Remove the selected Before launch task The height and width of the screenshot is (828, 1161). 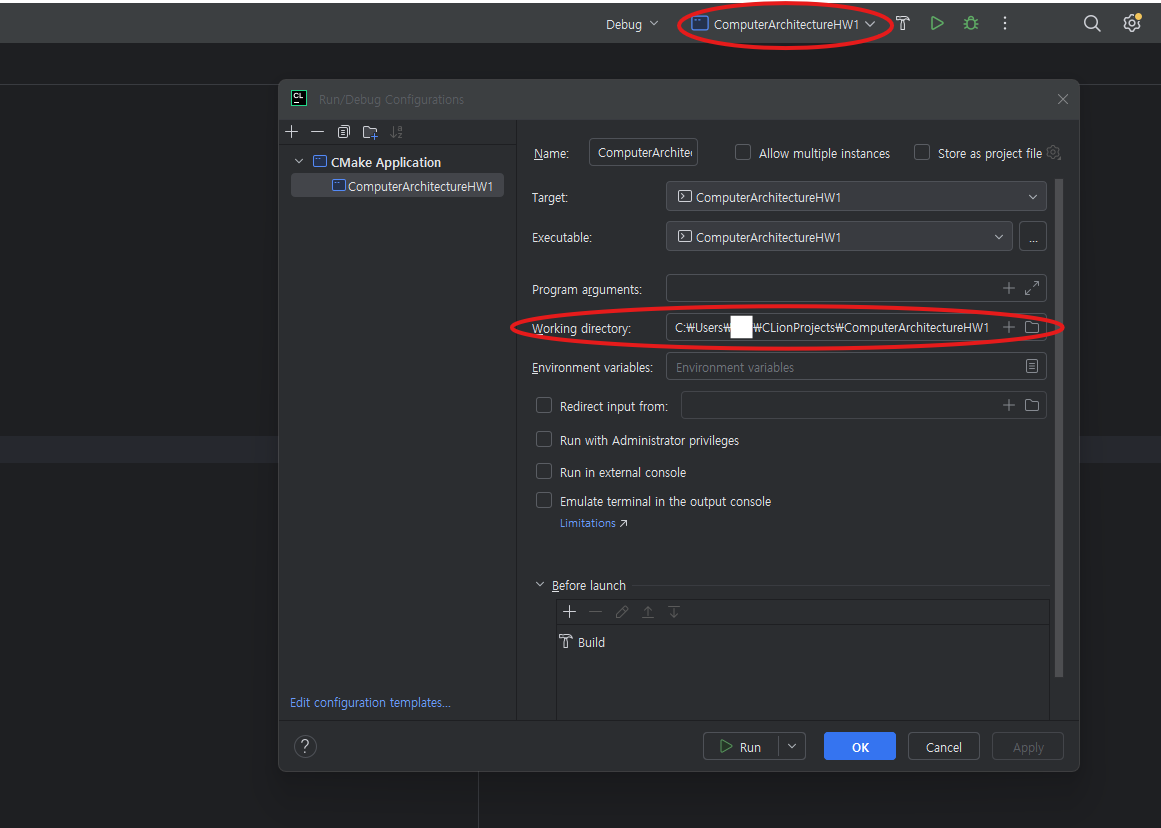click(x=595, y=612)
